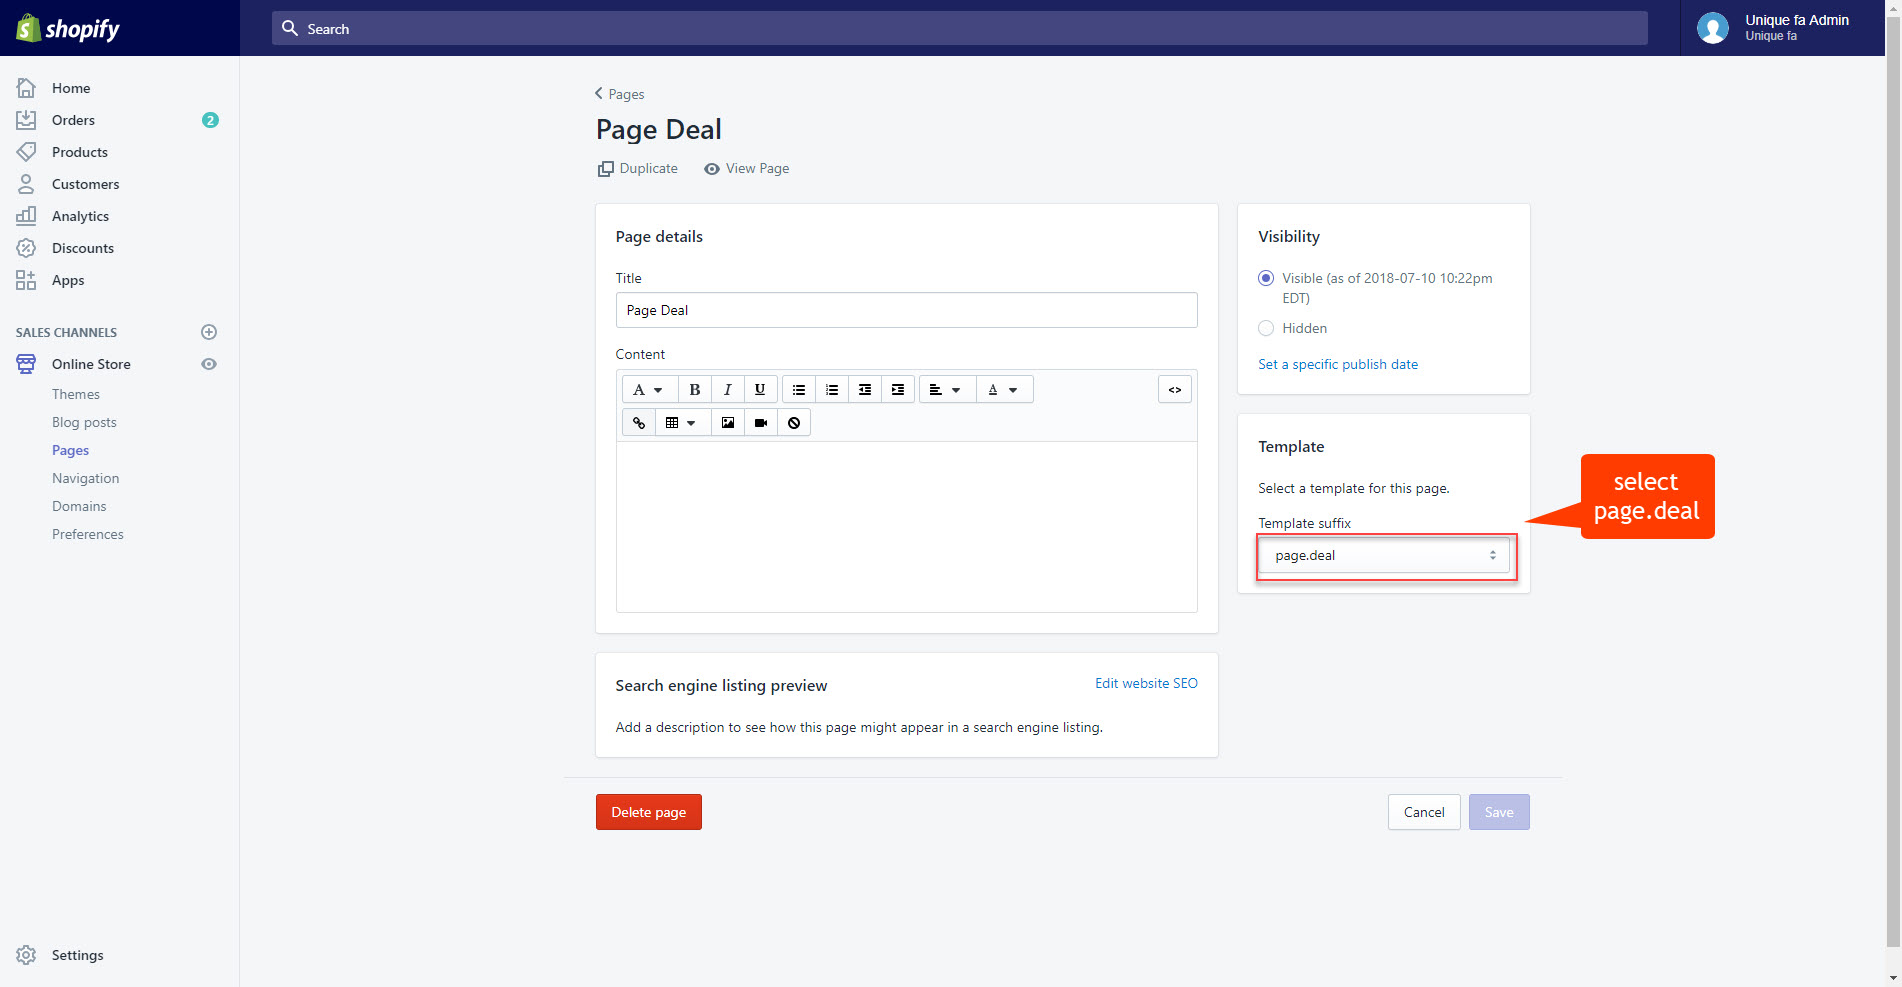The height and width of the screenshot is (987, 1902).
Task: Duplicate this page
Action: pos(638,168)
